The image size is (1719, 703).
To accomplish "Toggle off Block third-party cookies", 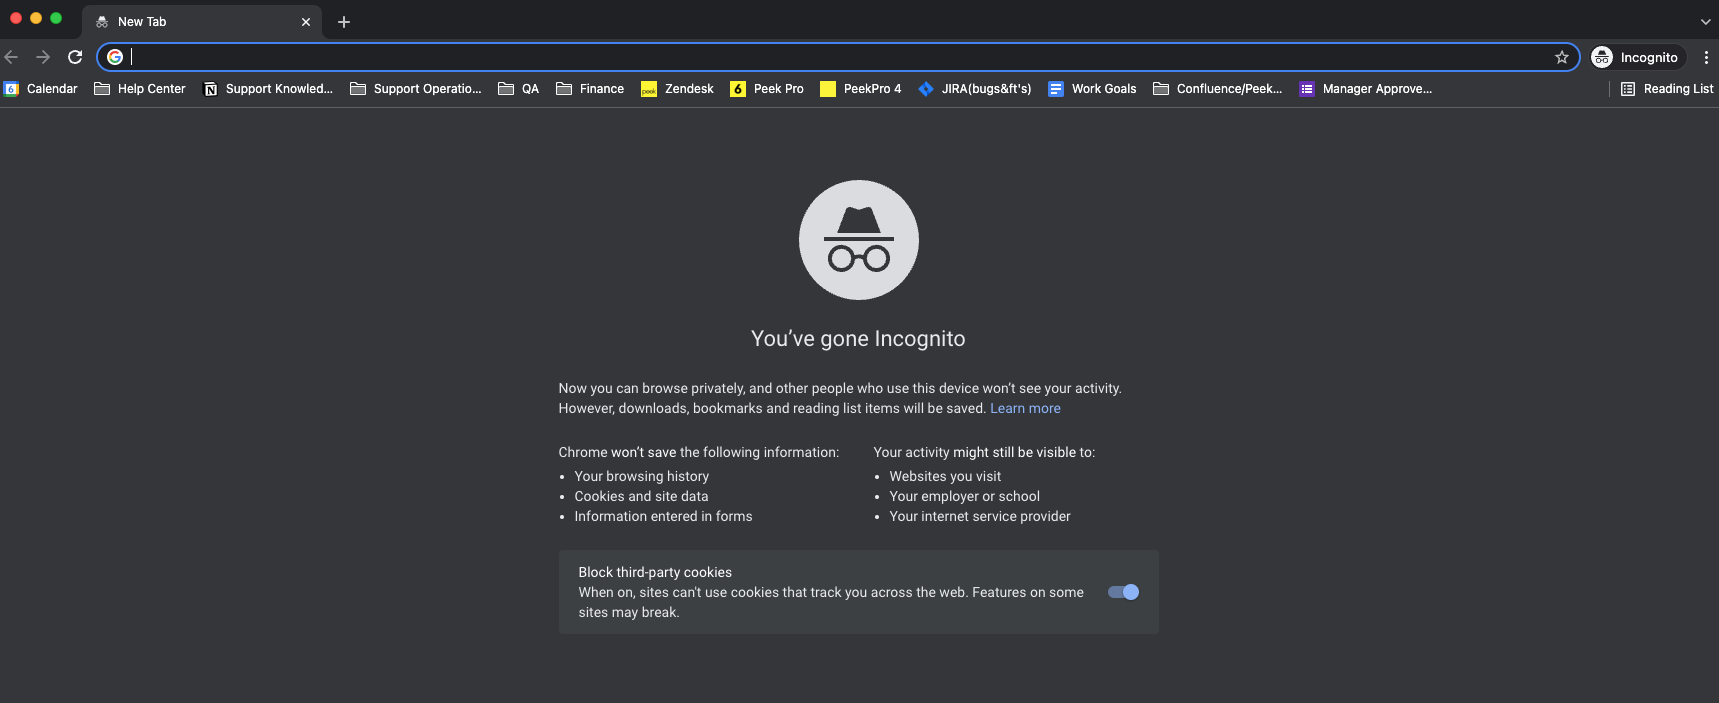I will click(x=1123, y=592).
